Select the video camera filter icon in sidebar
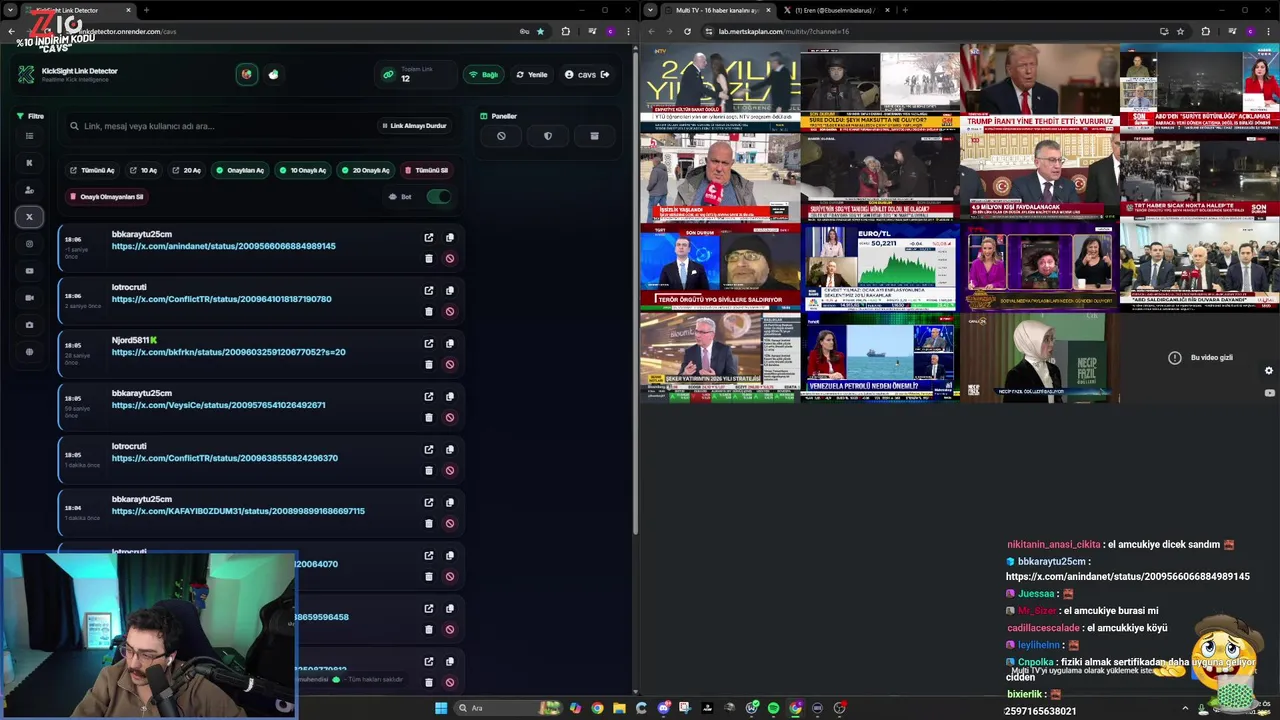Screen dimensions: 1280x720 pos(29,297)
